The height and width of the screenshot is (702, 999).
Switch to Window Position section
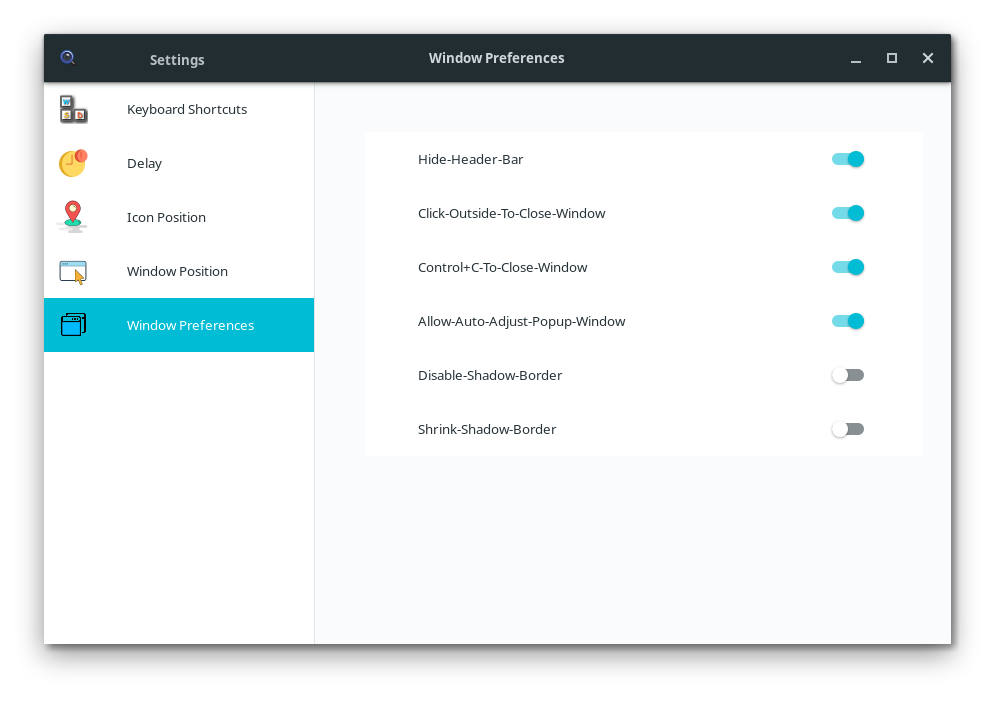click(x=179, y=271)
